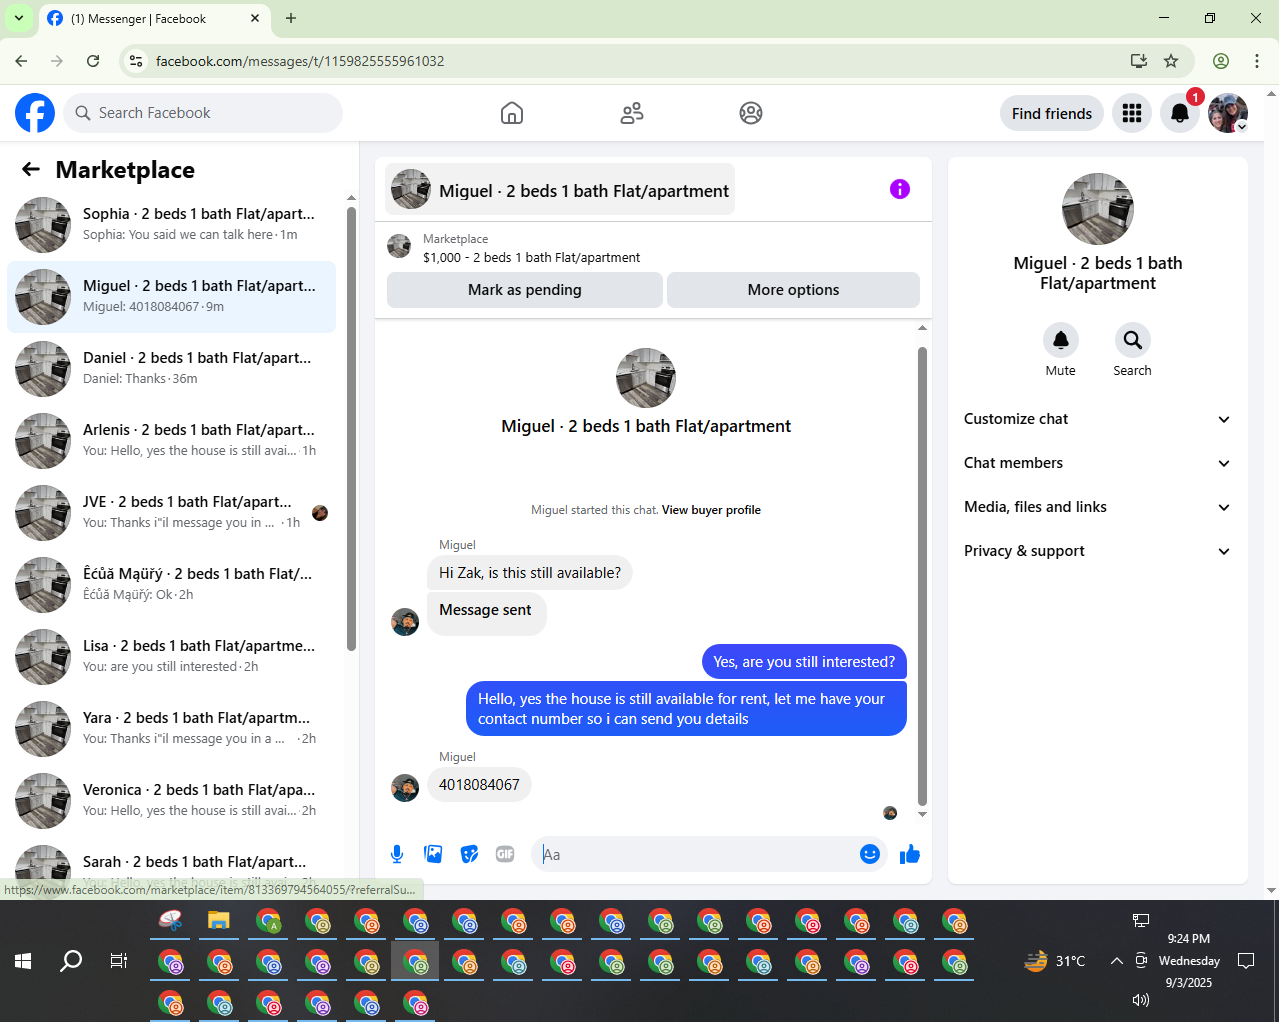Open the taskbar volume icon
Image resolution: width=1279 pixels, height=1022 pixels.
coord(1140,1000)
